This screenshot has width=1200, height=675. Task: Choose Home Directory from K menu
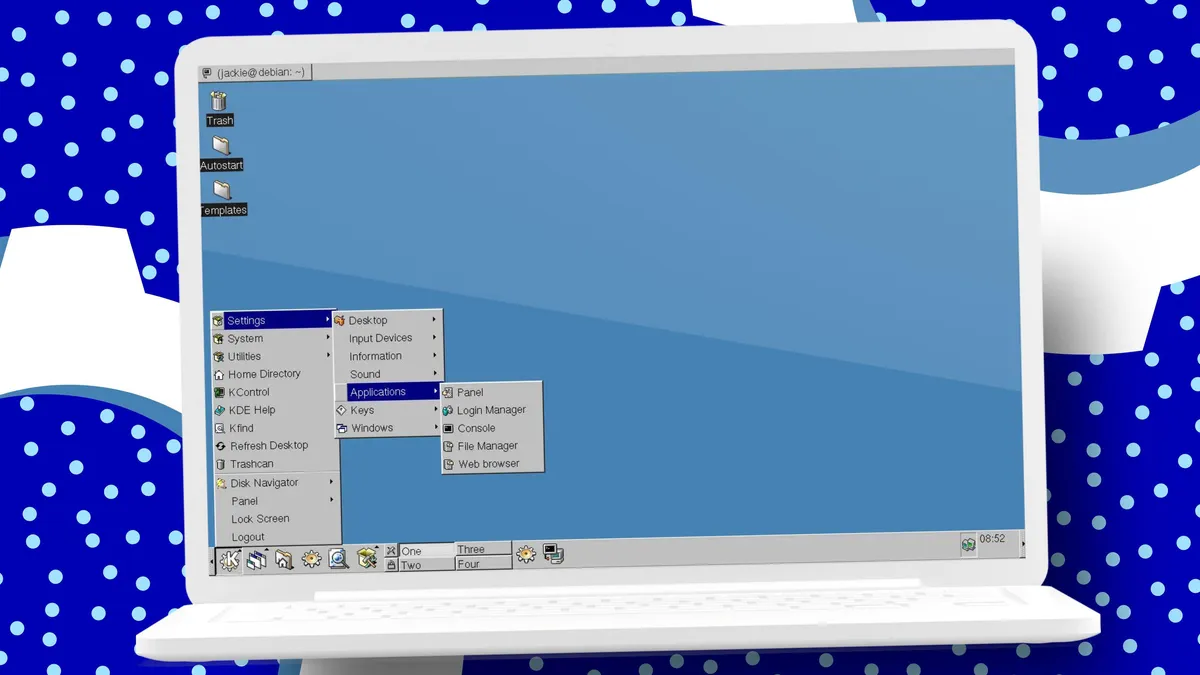(274, 374)
